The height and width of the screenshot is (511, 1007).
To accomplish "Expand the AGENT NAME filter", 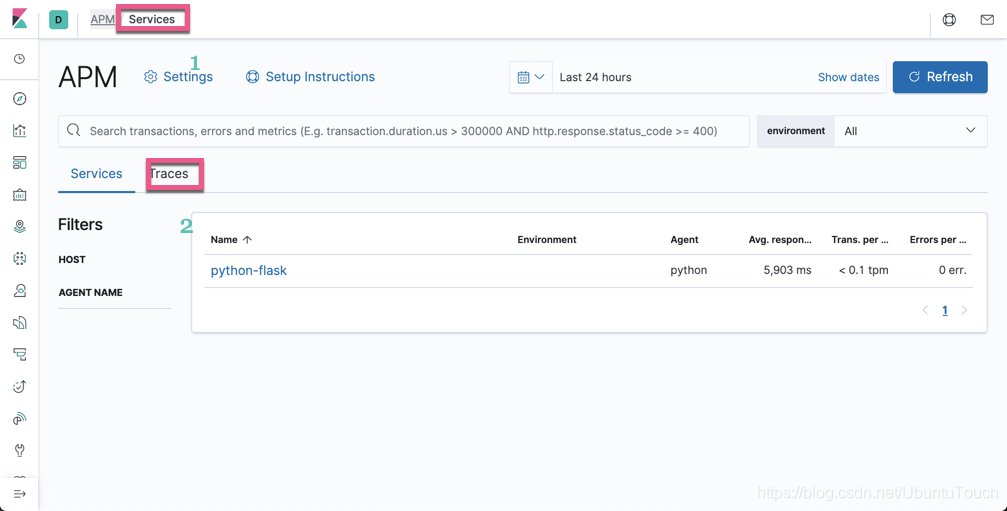I will pos(91,292).
